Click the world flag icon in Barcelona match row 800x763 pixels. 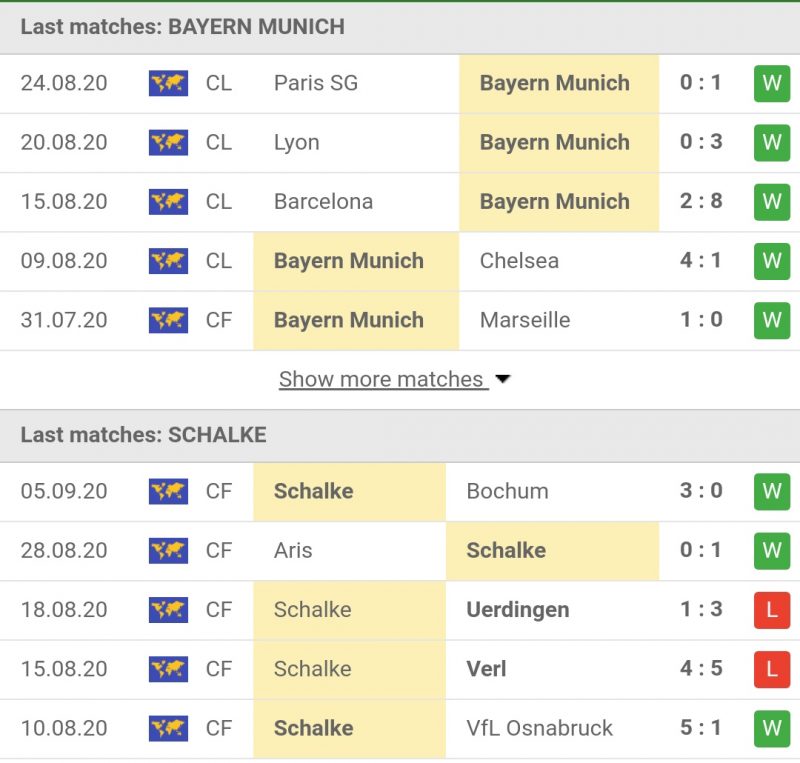coord(168,201)
